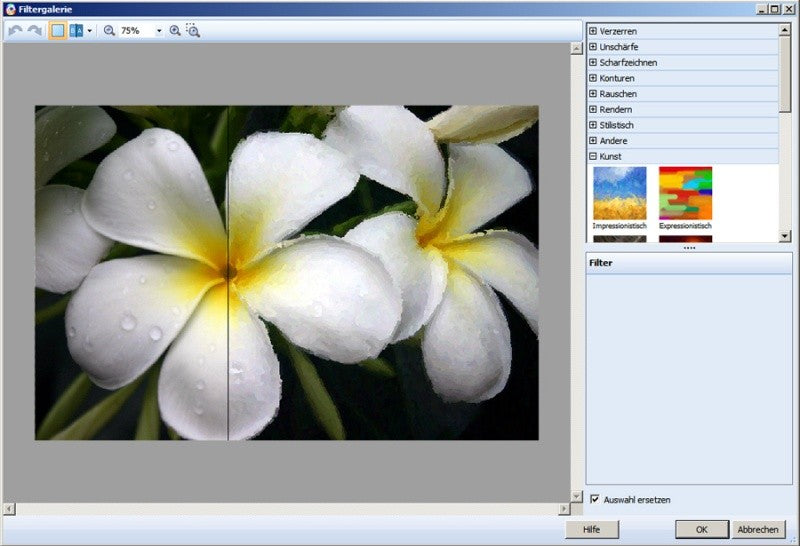Expand the Rendern filter category

593,109
